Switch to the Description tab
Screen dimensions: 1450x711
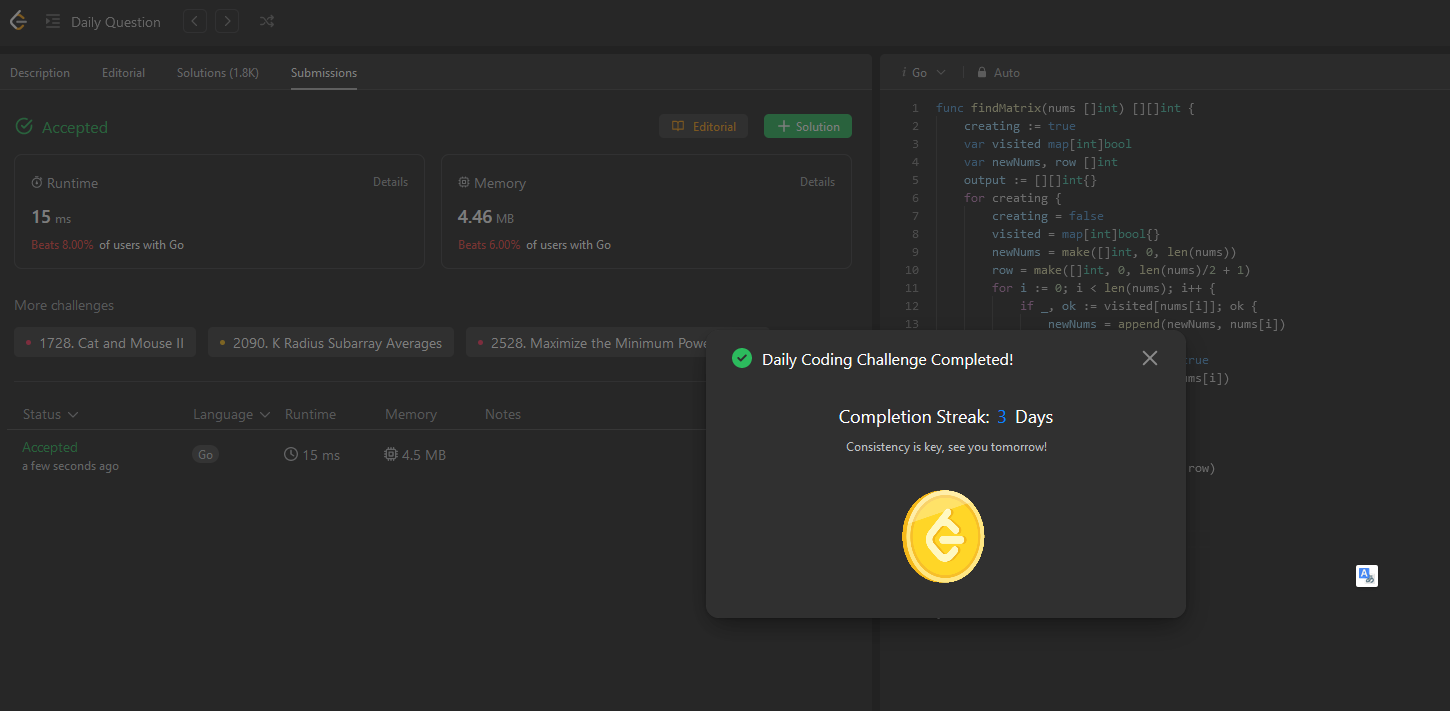40,73
